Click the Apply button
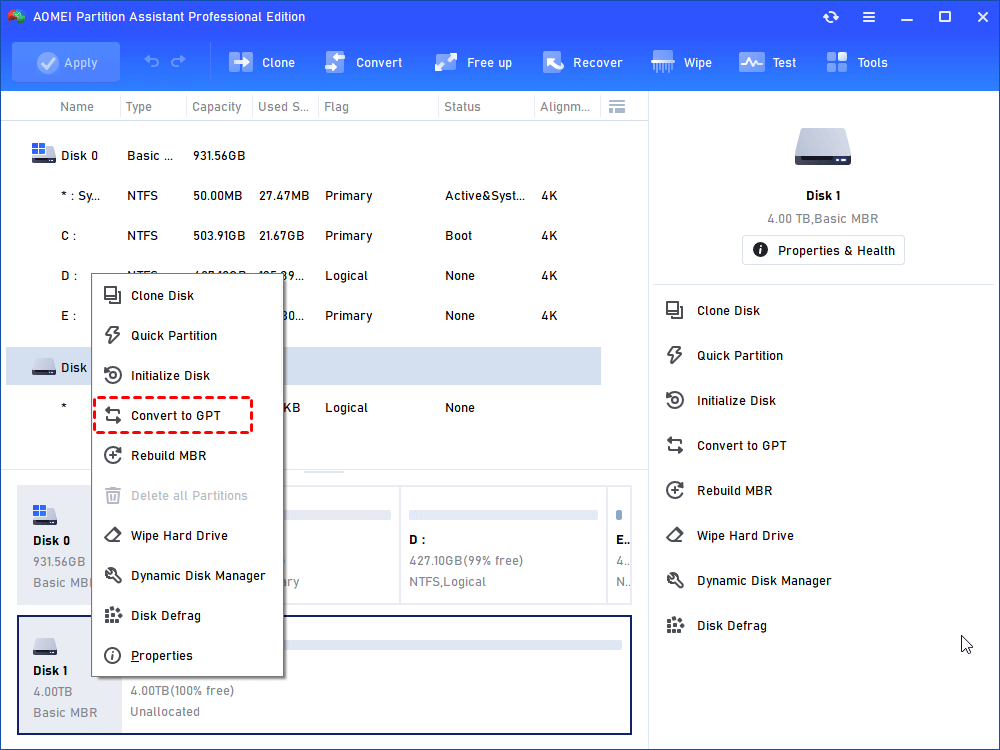The image size is (1000, 750). coord(66,62)
